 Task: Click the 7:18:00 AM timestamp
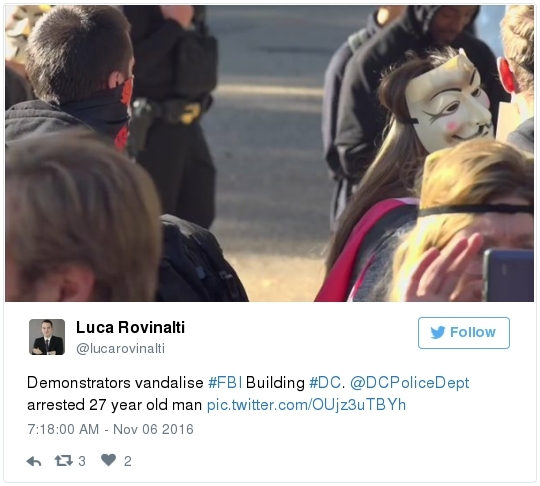[63, 429]
